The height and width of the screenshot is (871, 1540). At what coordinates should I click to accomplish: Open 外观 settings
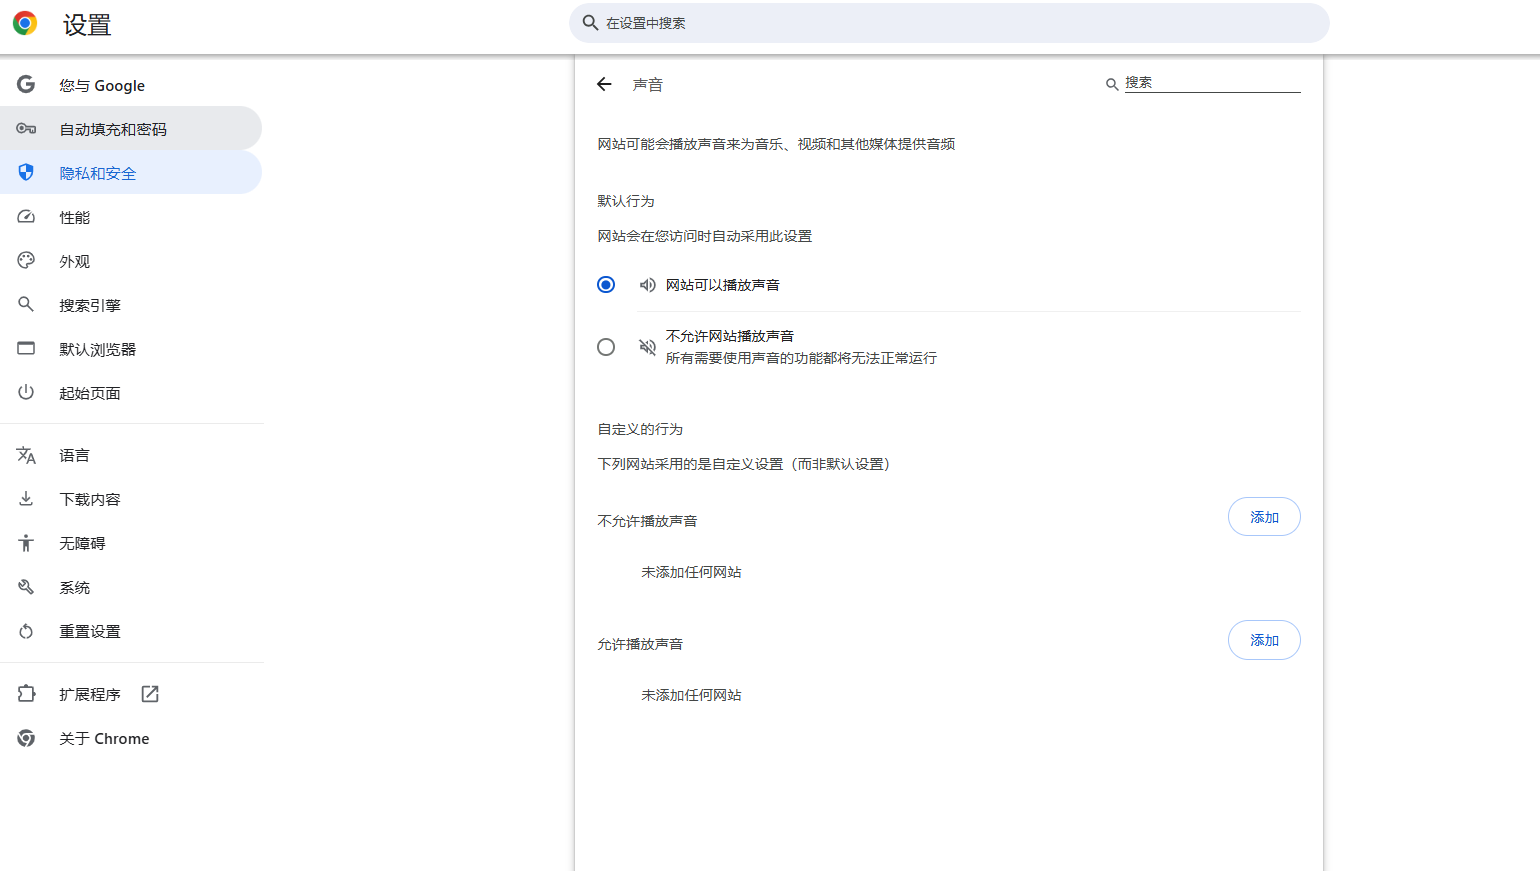(131, 261)
